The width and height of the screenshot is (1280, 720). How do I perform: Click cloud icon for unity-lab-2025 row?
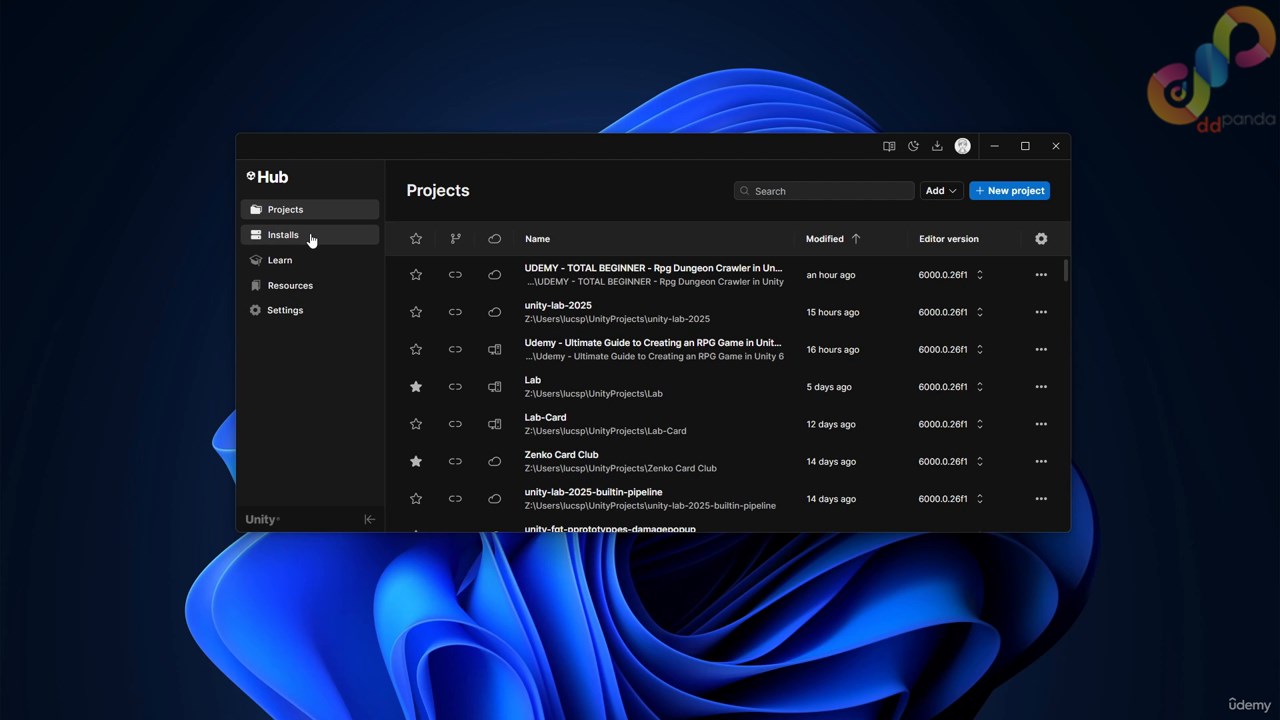click(x=494, y=312)
